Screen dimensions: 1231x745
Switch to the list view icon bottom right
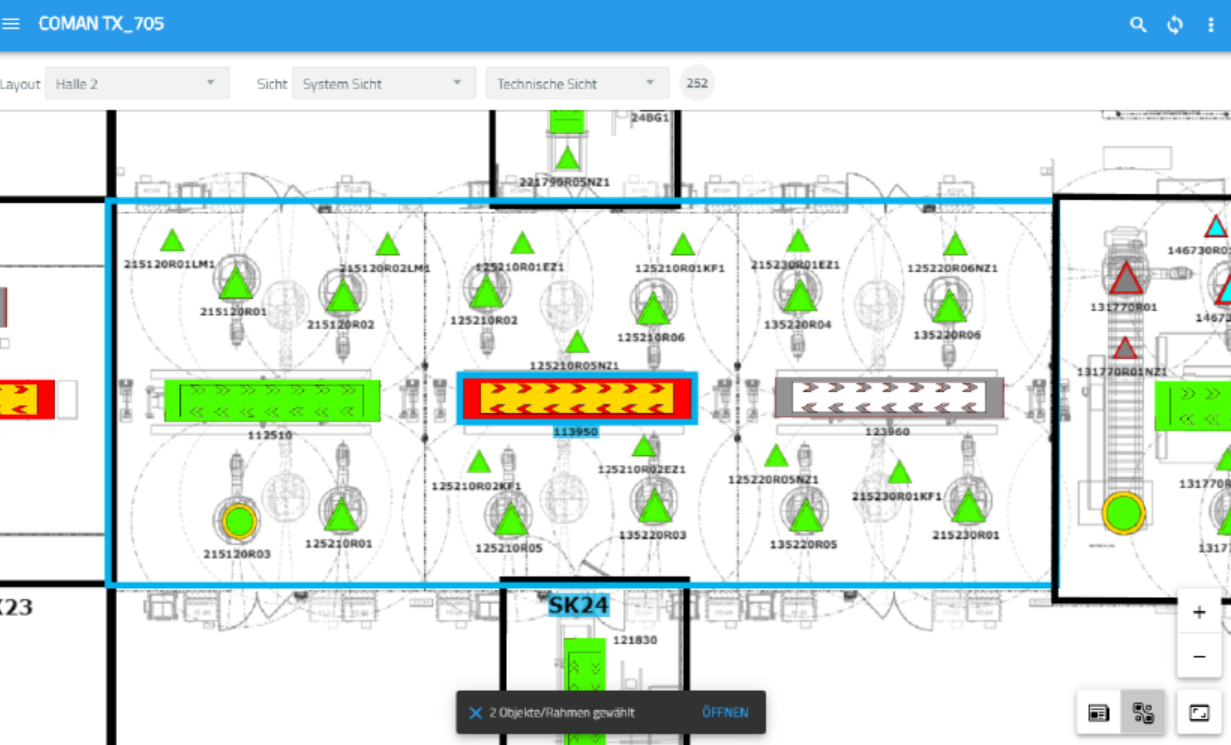[1098, 712]
